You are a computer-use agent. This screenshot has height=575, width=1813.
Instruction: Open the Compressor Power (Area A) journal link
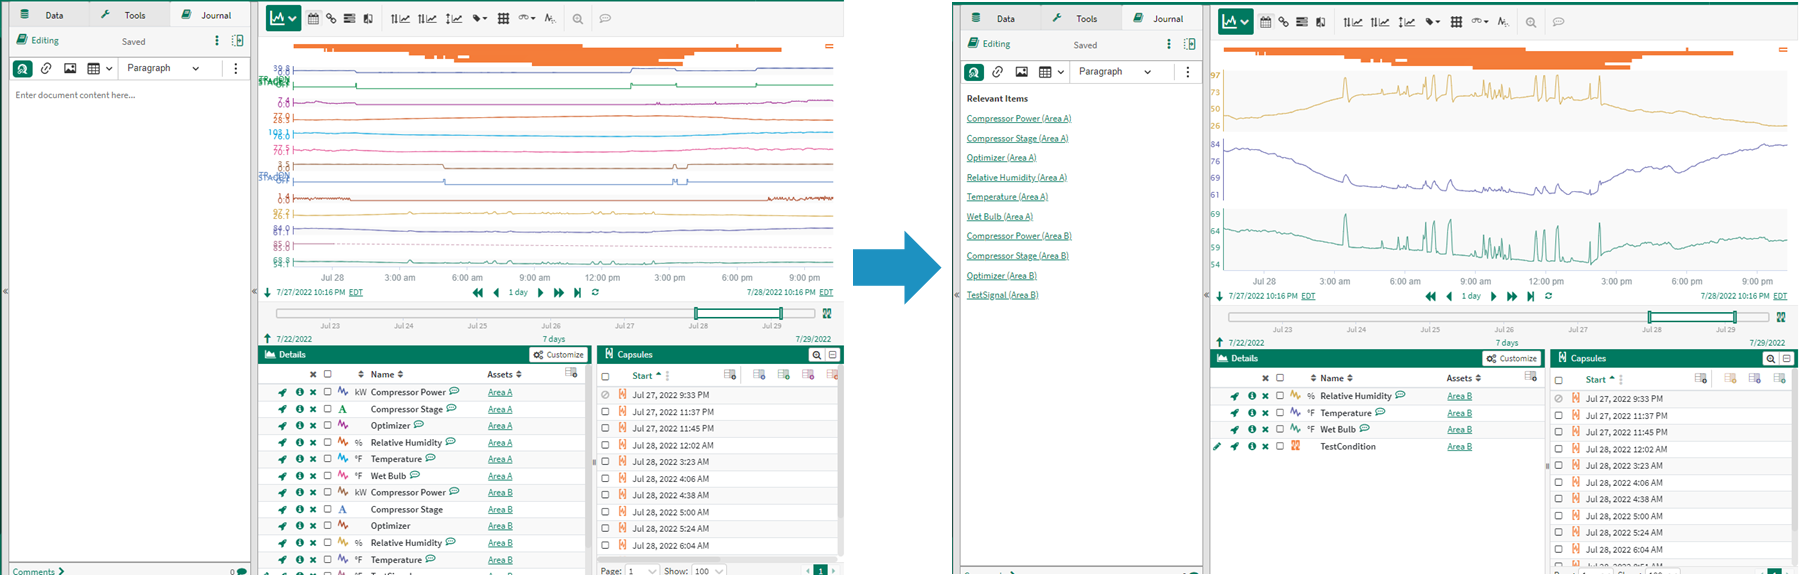1018,119
